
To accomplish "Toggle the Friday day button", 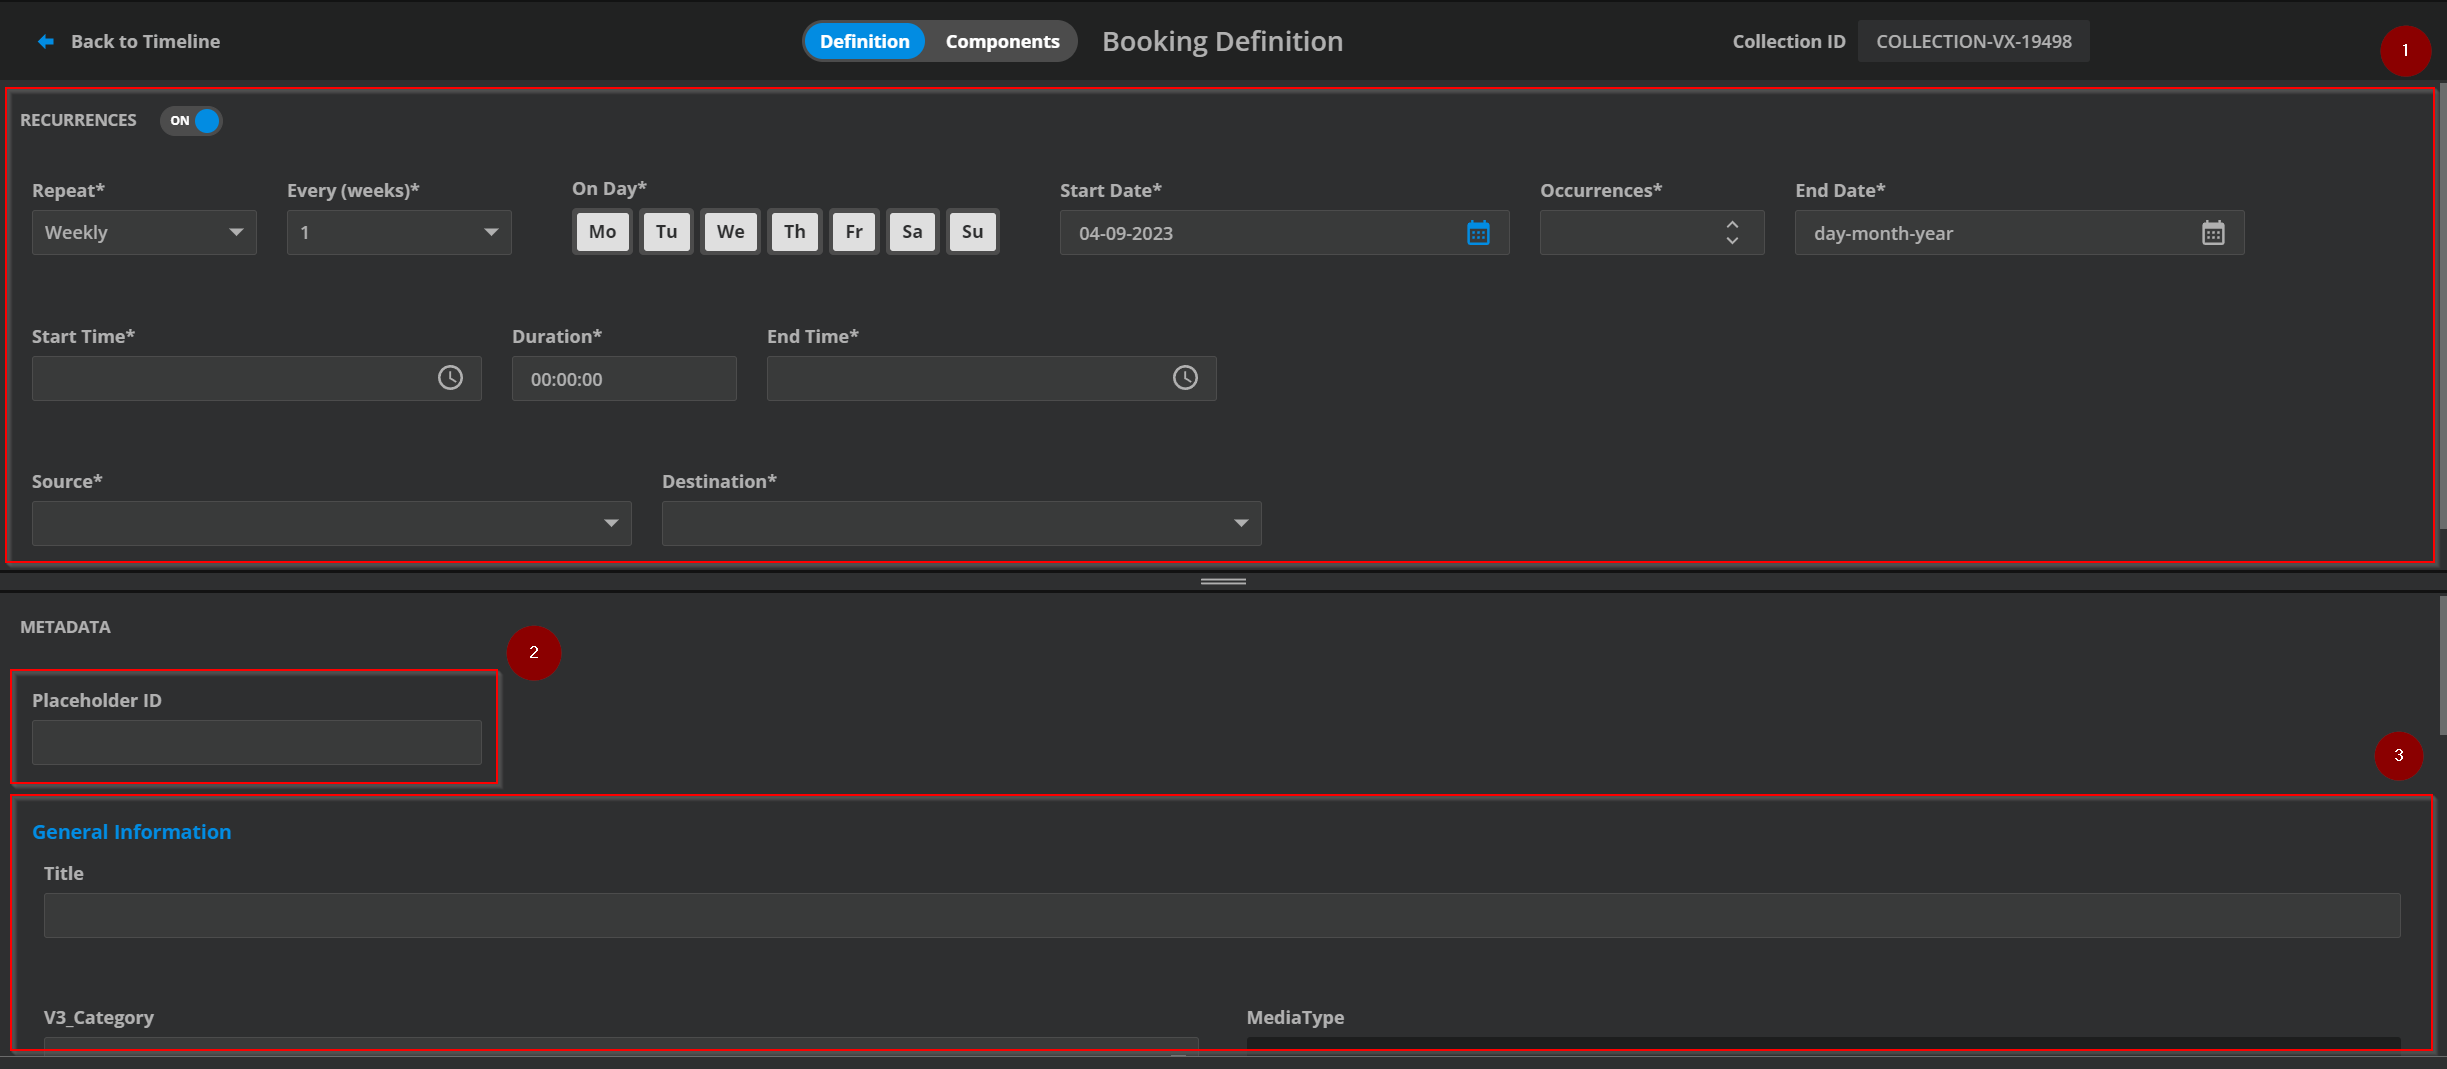I will pyautogui.click(x=853, y=232).
